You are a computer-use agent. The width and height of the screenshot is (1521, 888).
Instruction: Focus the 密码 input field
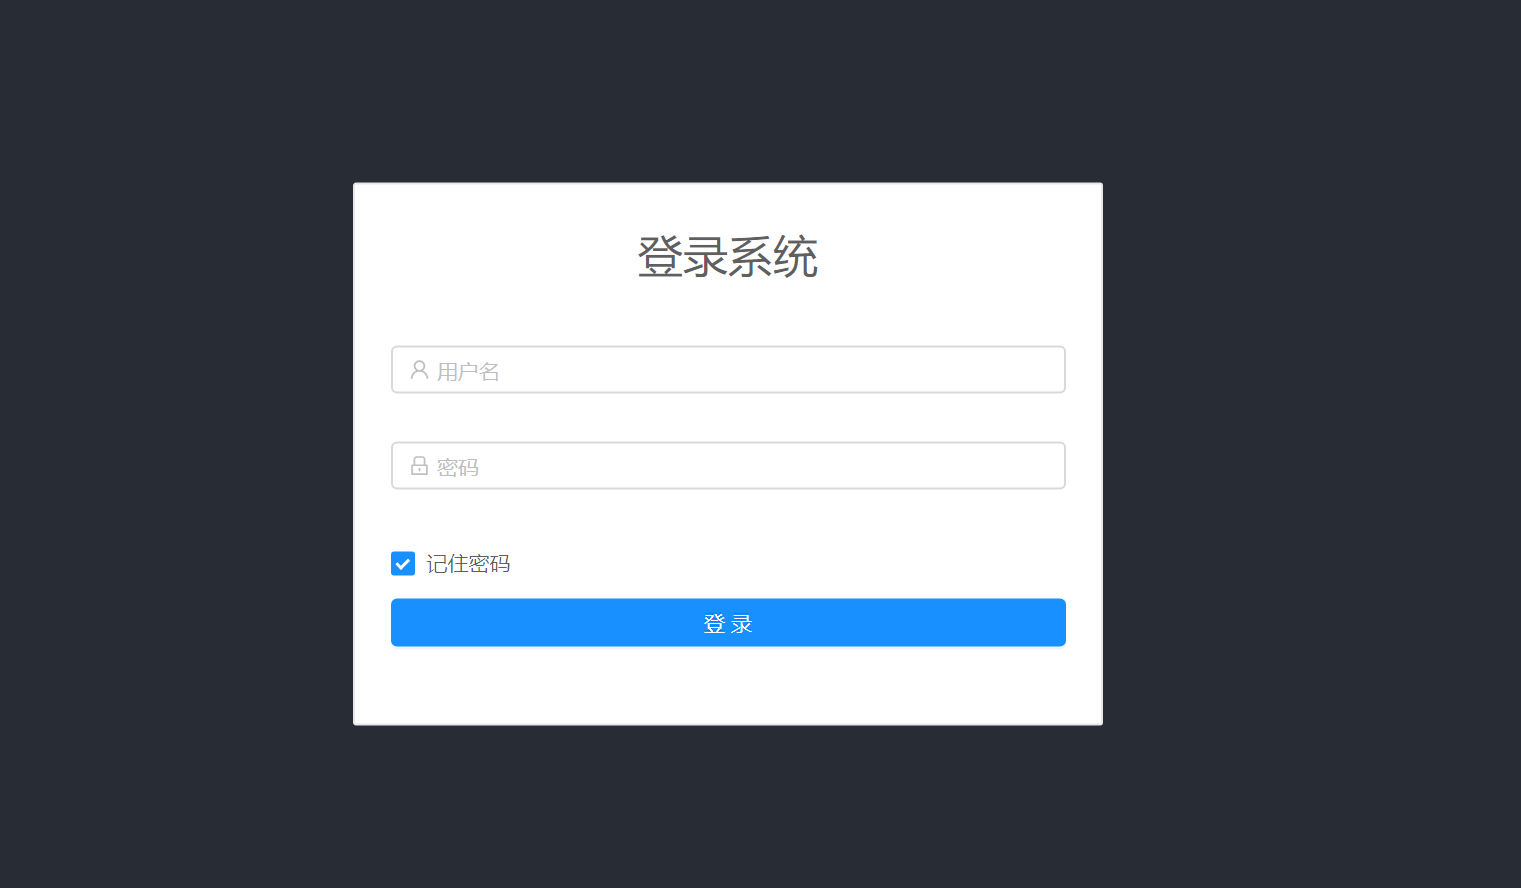pos(728,466)
